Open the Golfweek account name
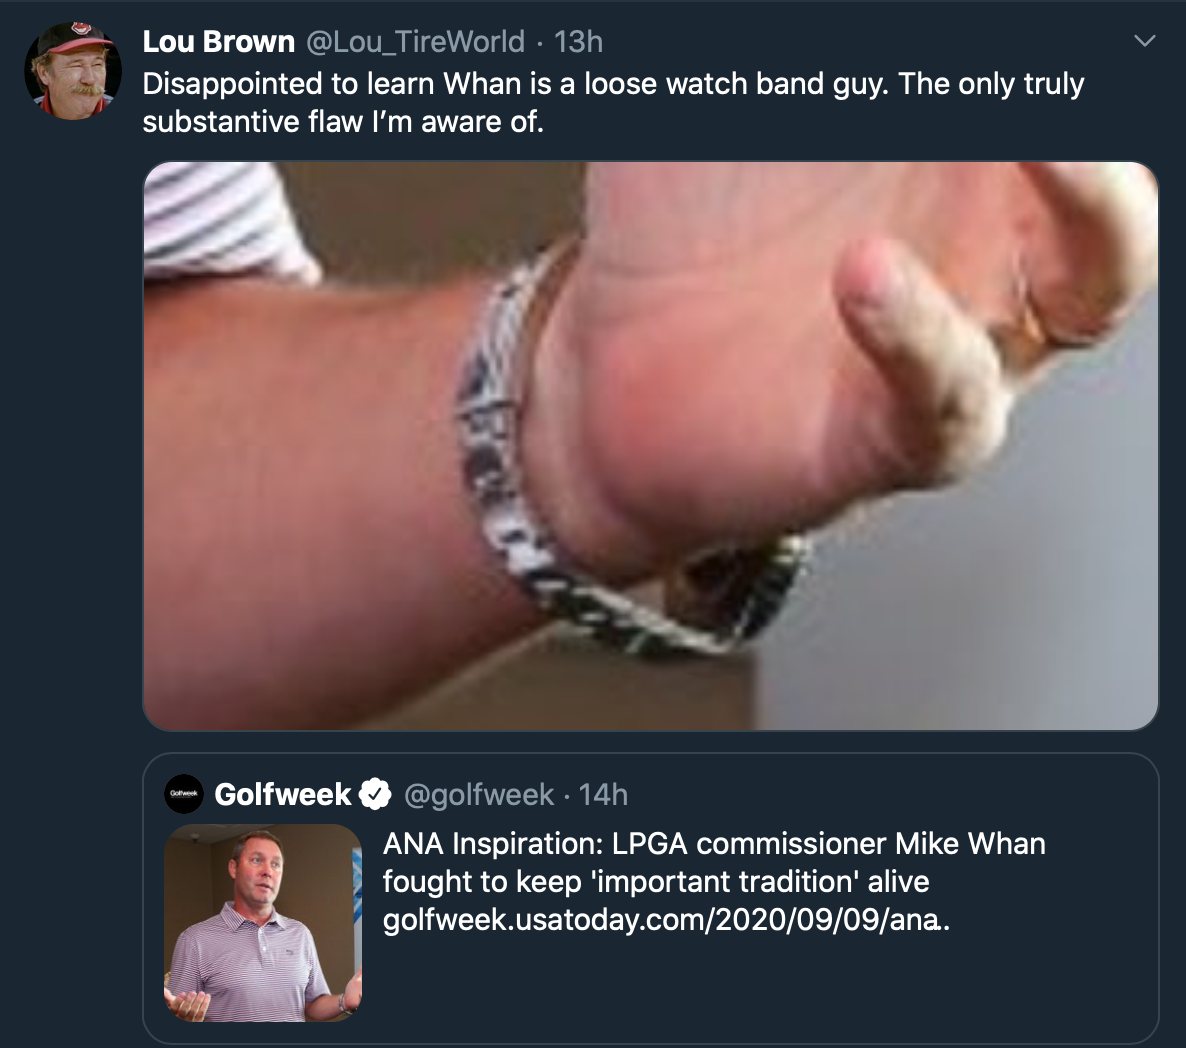This screenshot has width=1186, height=1048. [283, 794]
